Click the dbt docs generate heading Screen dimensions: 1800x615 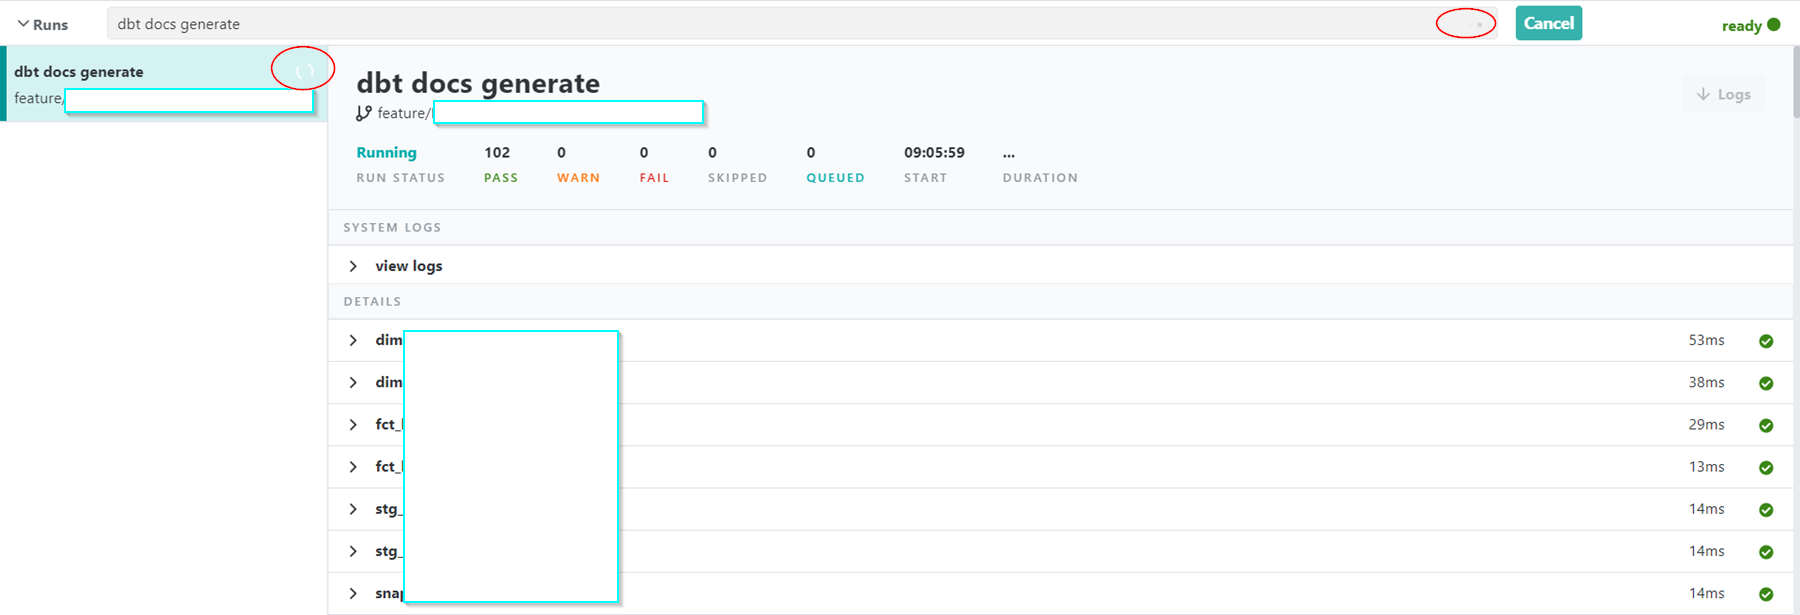[478, 83]
